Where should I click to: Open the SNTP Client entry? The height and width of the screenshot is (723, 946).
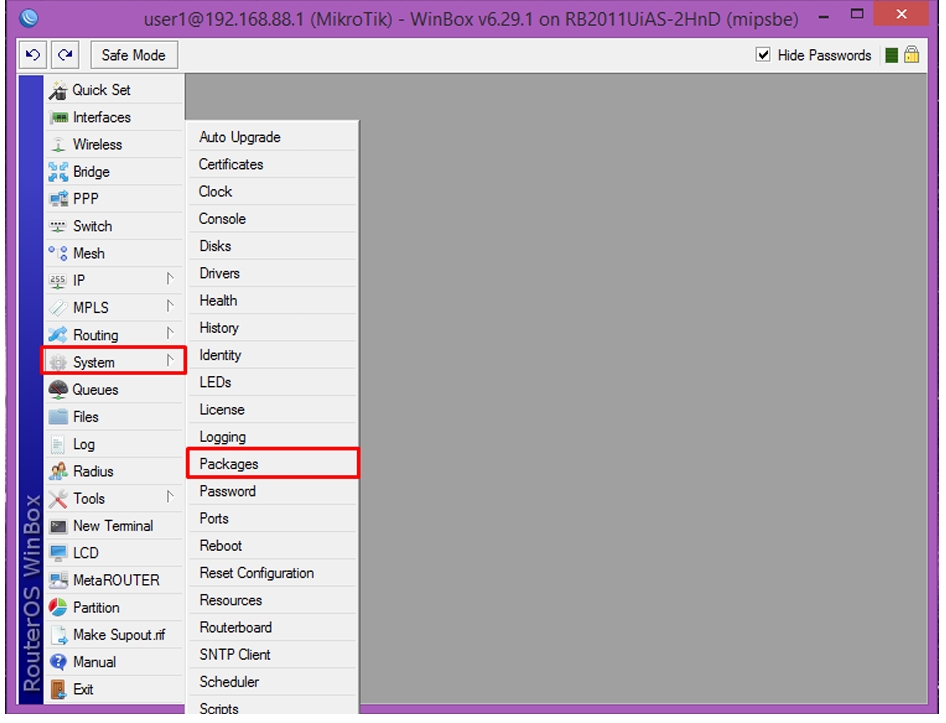(x=273, y=655)
